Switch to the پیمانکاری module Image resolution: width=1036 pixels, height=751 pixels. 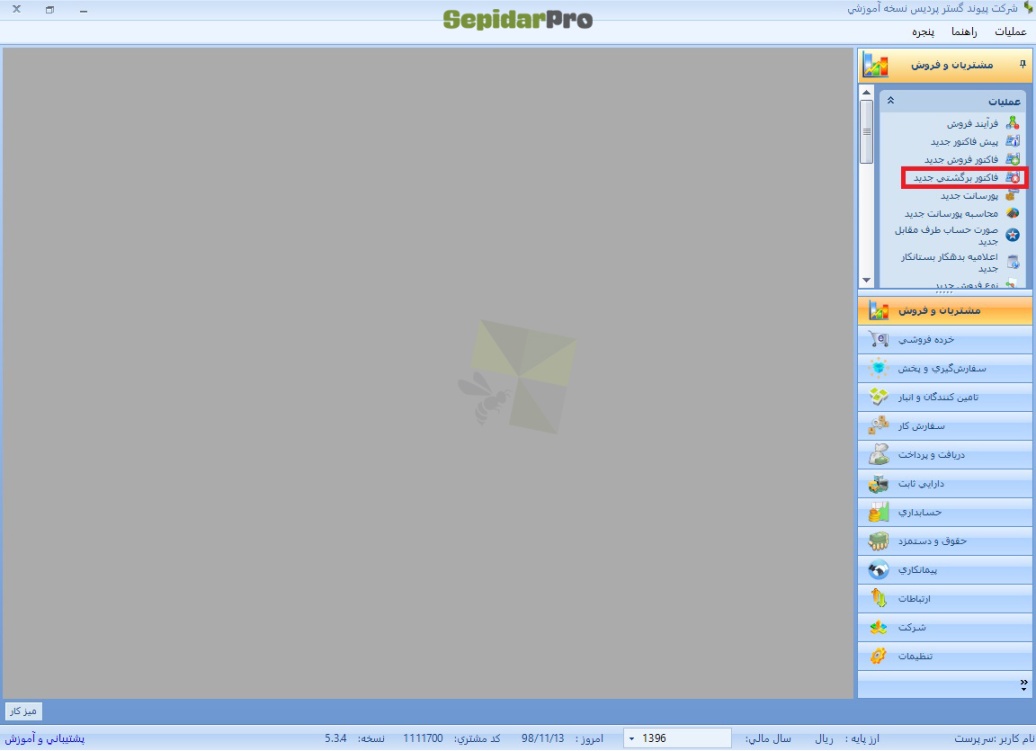(945, 569)
